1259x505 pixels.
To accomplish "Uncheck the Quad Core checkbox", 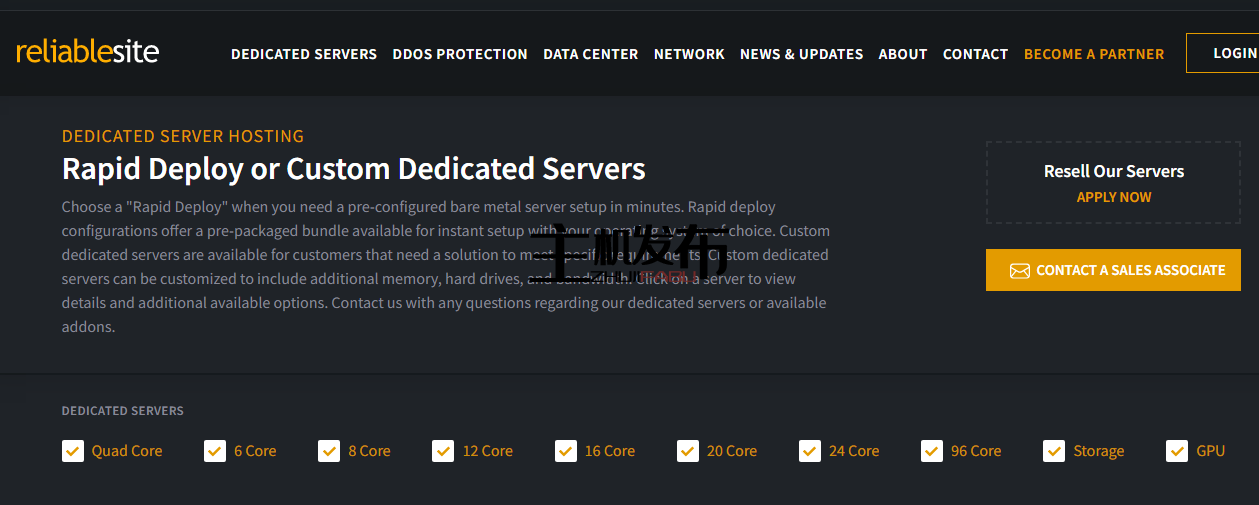I will (x=73, y=451).
